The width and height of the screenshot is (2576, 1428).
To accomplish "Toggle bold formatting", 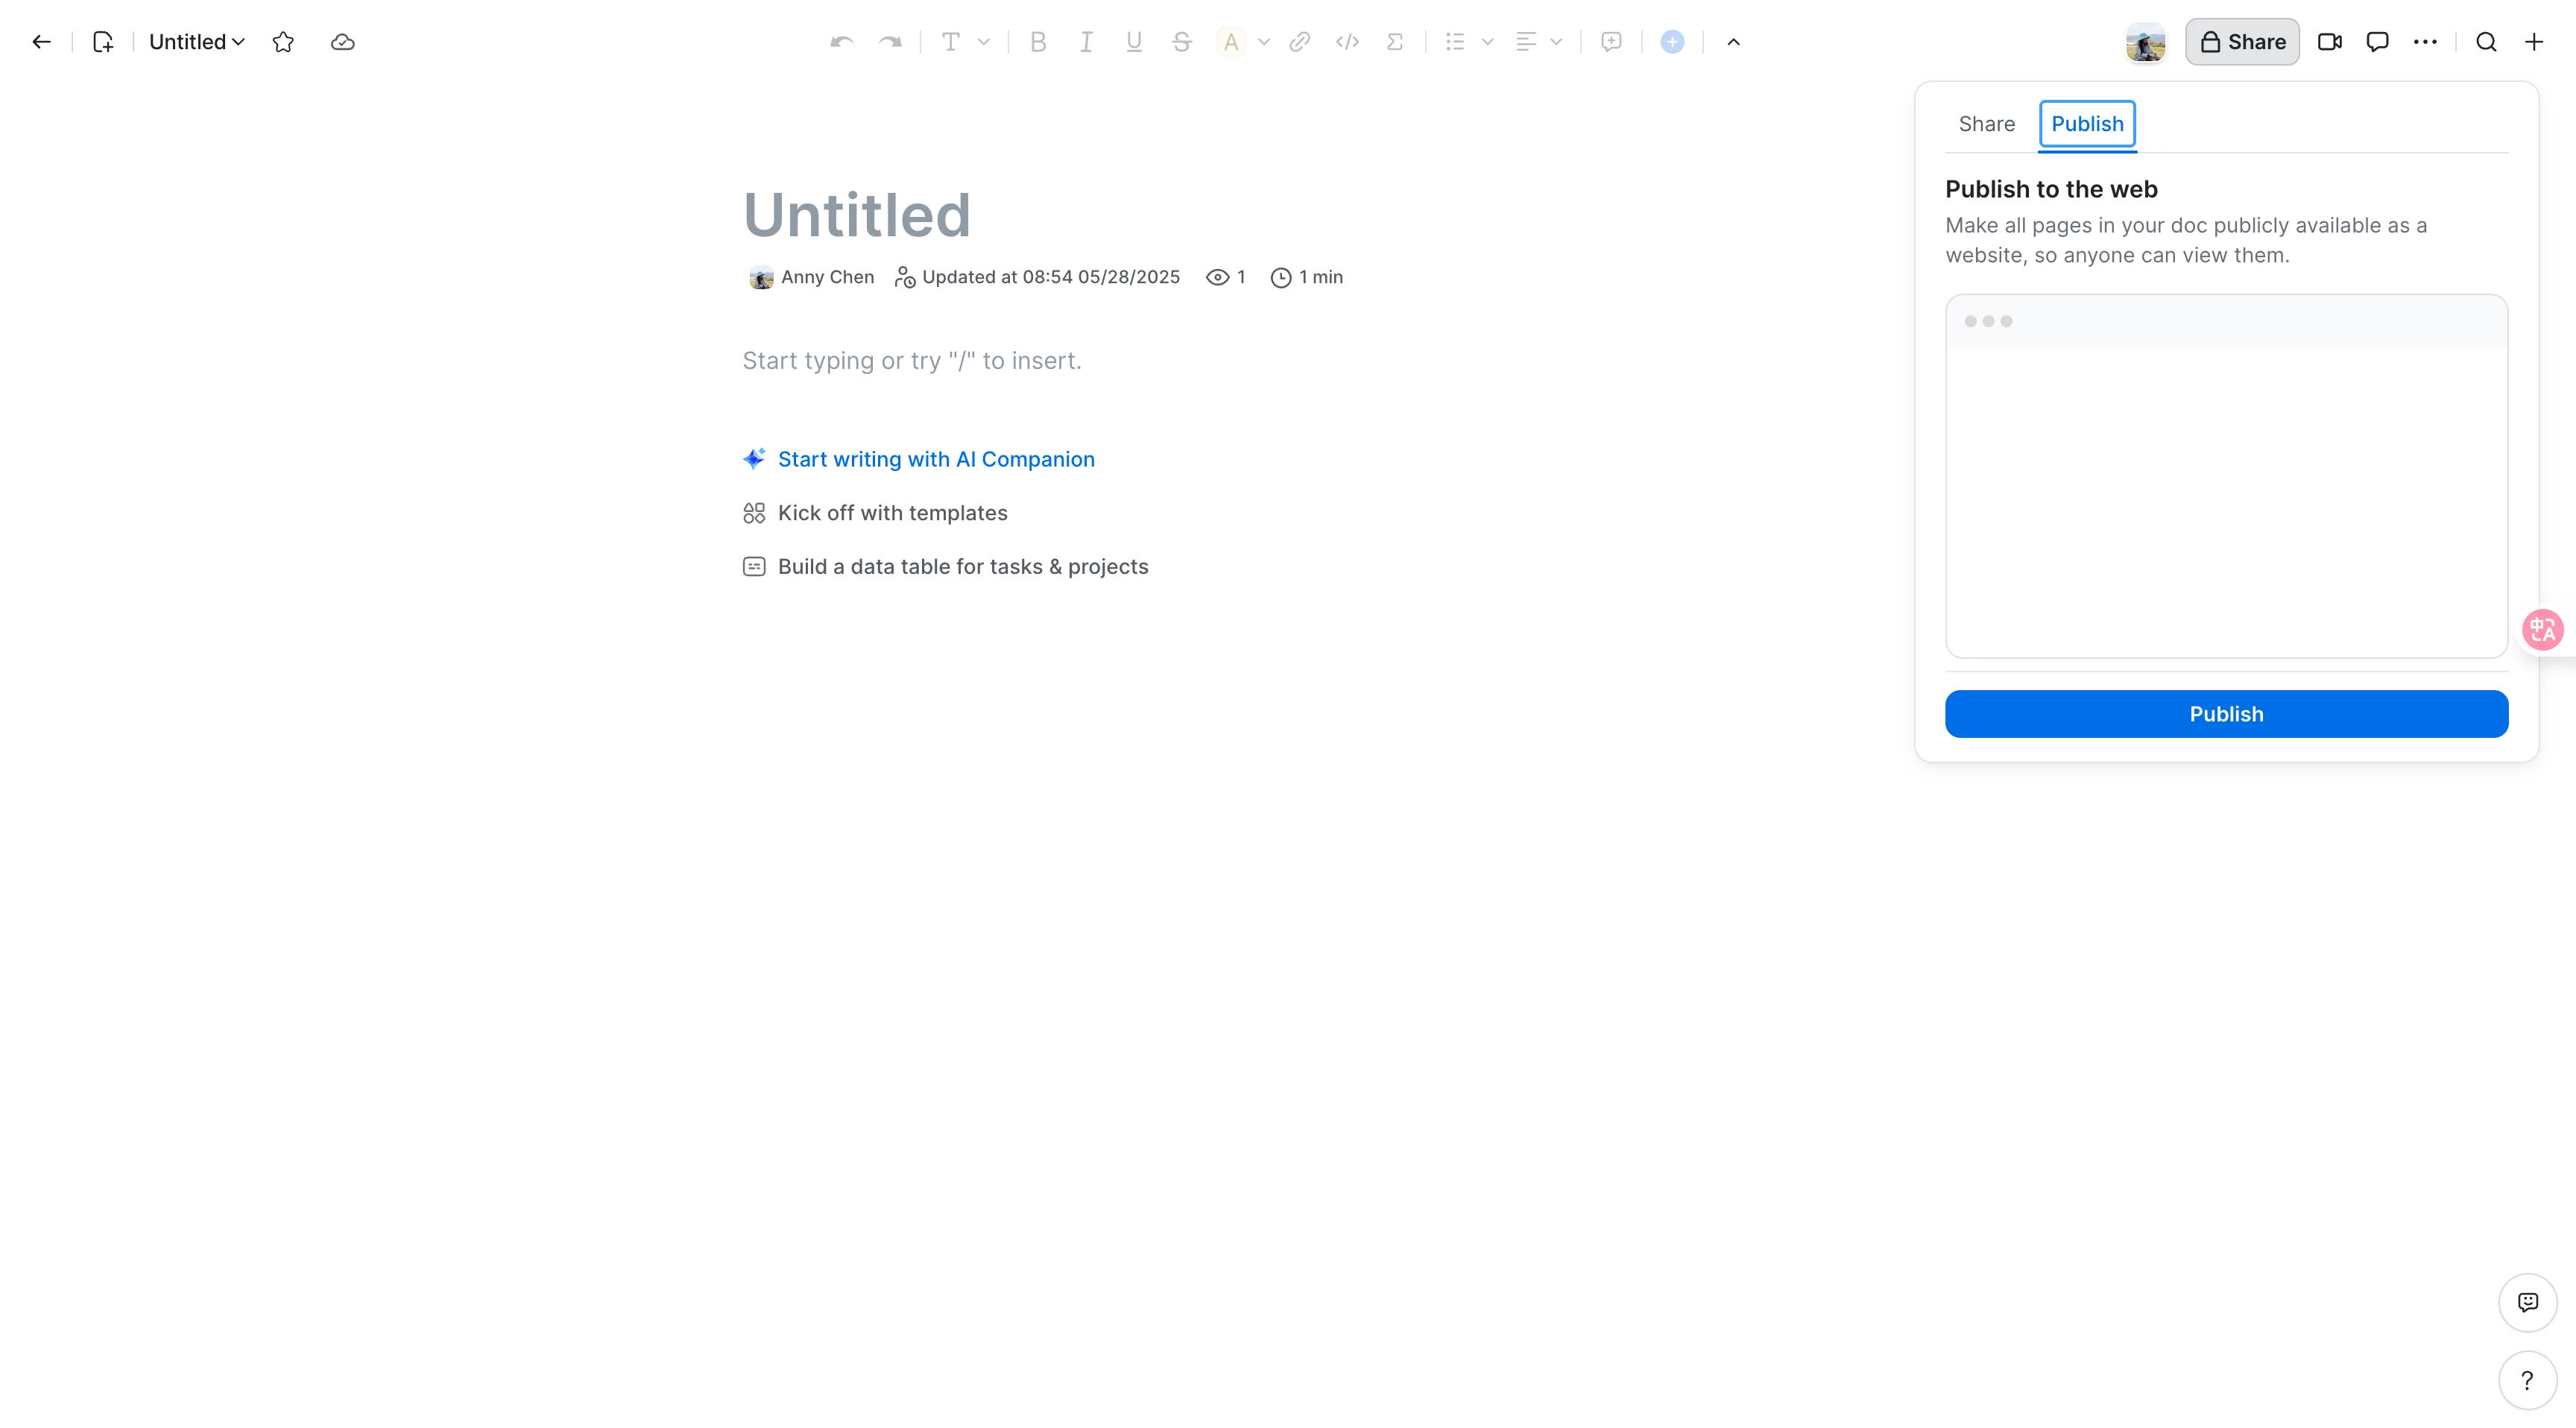I will click(x=1038, y=42).
